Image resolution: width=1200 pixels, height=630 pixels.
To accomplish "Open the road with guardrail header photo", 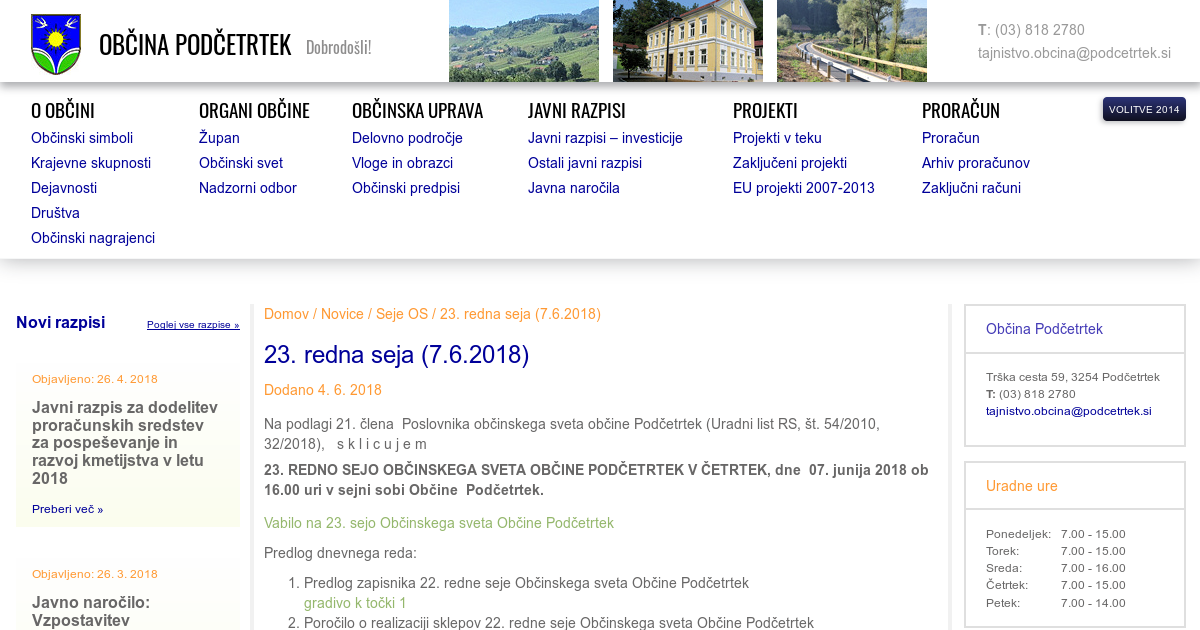I will coord(851,41).
